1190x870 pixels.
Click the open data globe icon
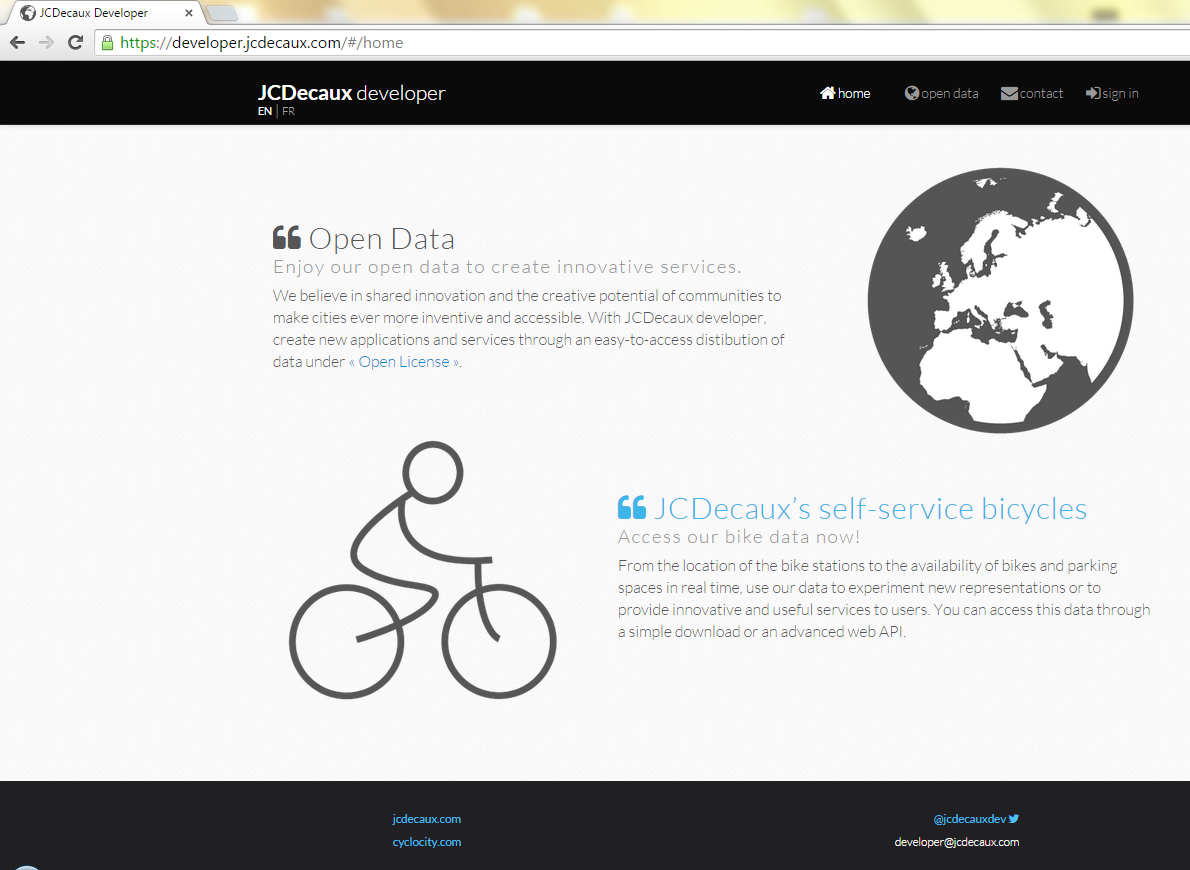coord(911,93)
